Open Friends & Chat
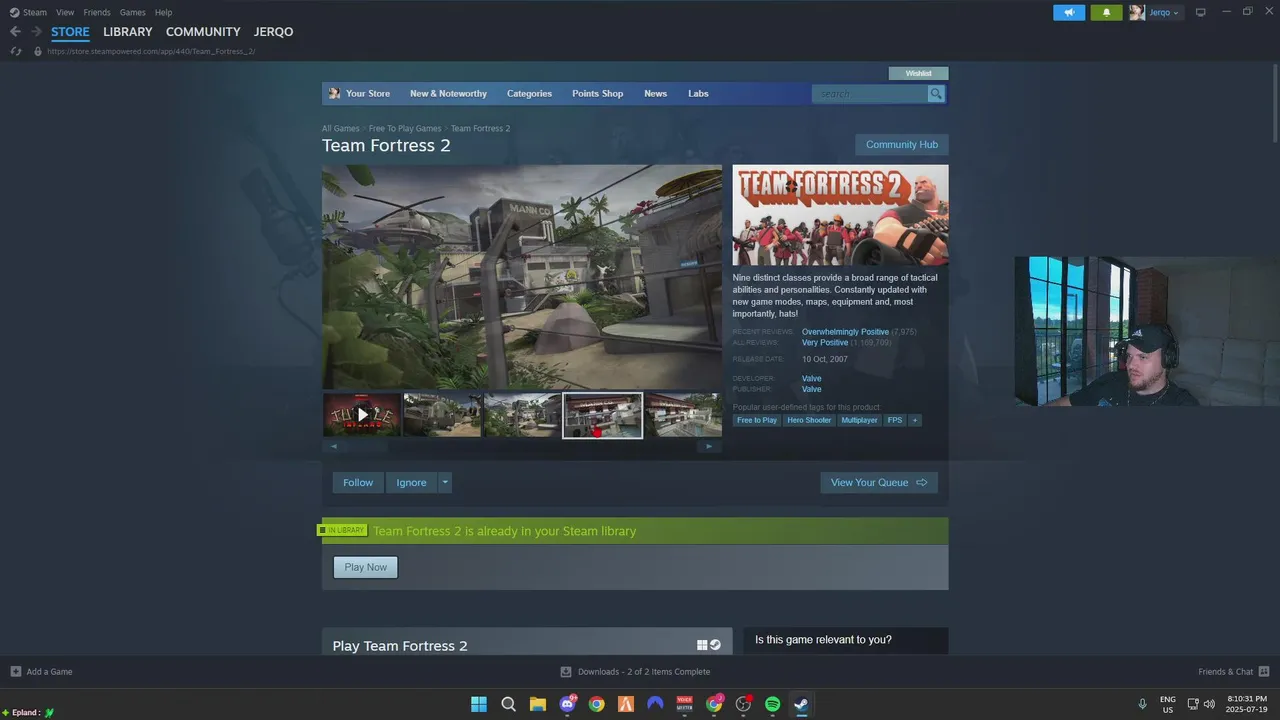This screenshot has width=1280, height=720. 1233,672
